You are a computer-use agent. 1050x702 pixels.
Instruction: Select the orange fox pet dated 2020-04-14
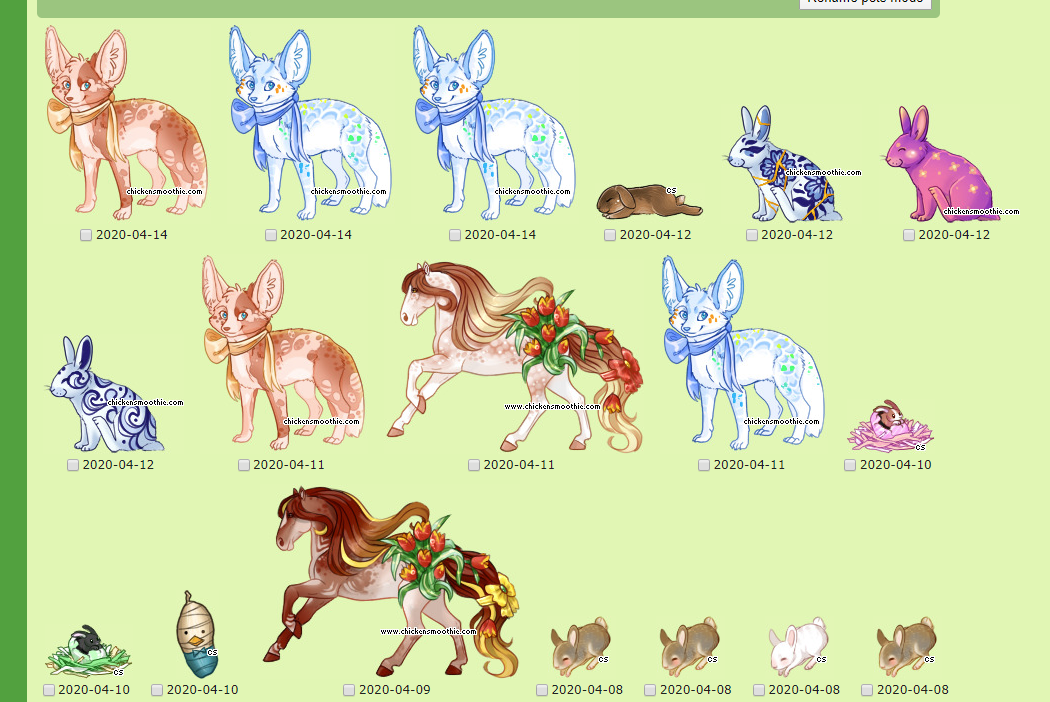coord(126,124)
